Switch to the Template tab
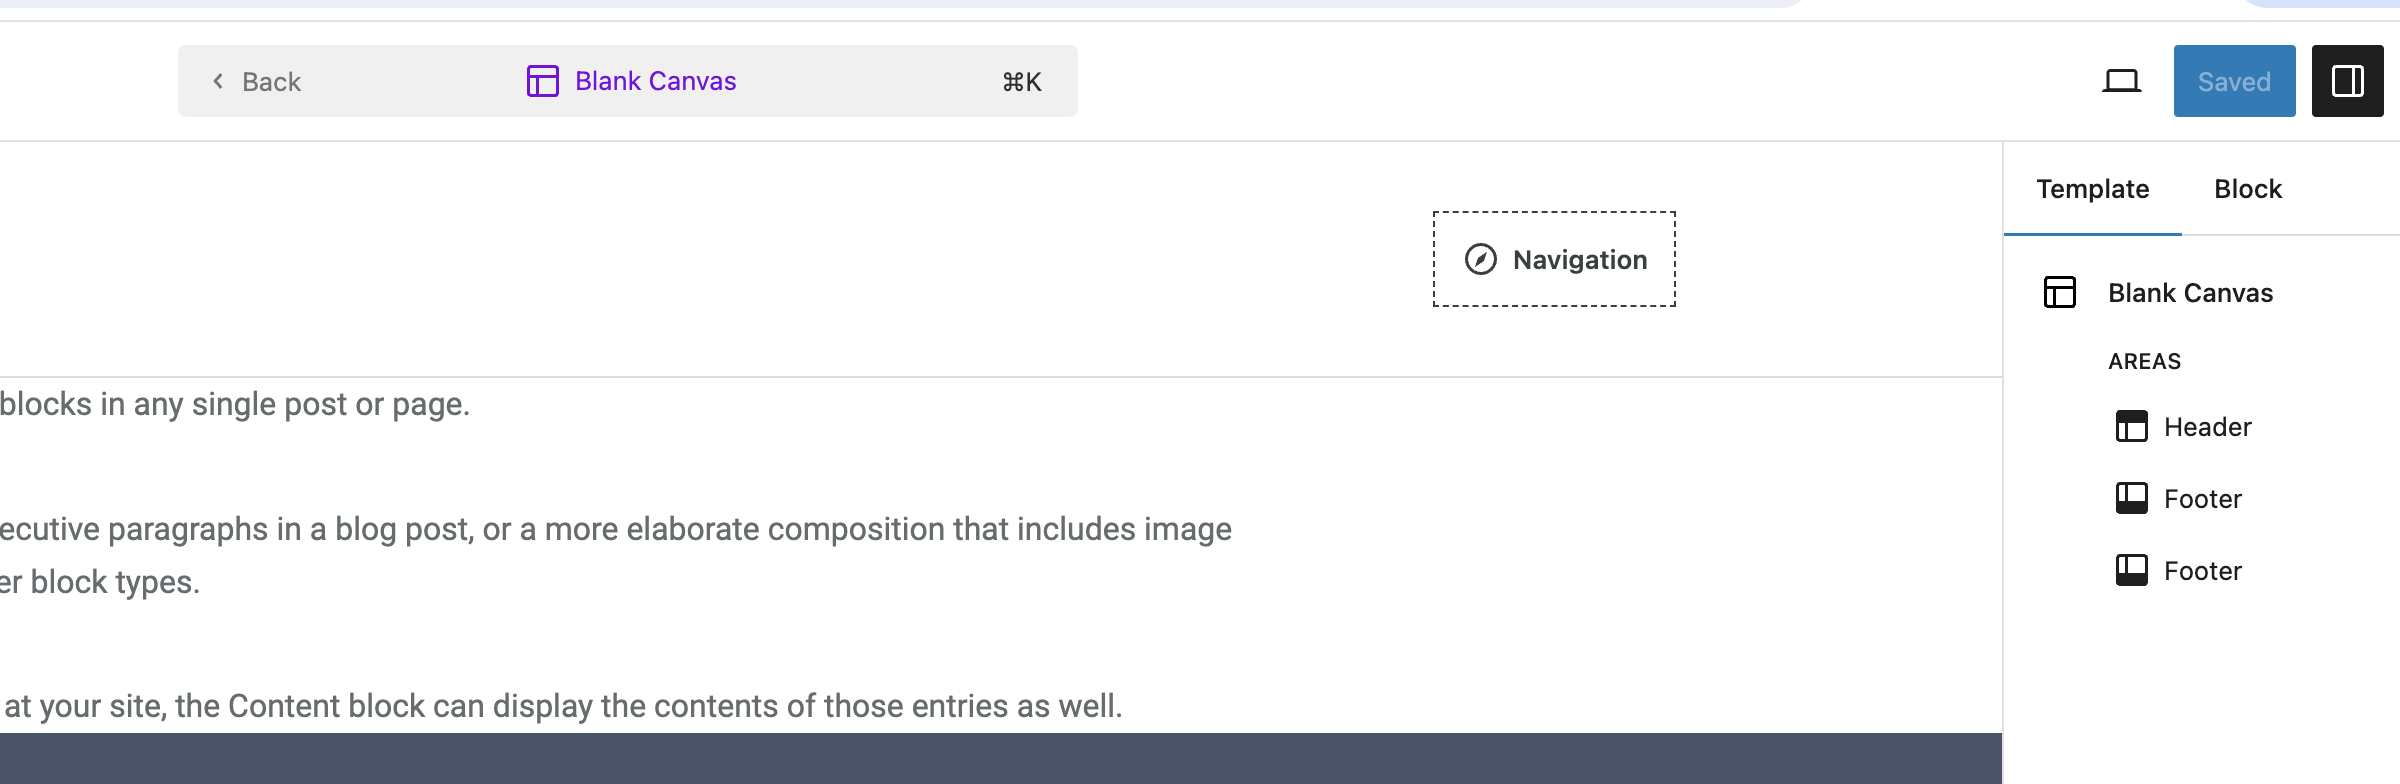This screenshot has width=2400, height=784. 2092,189
